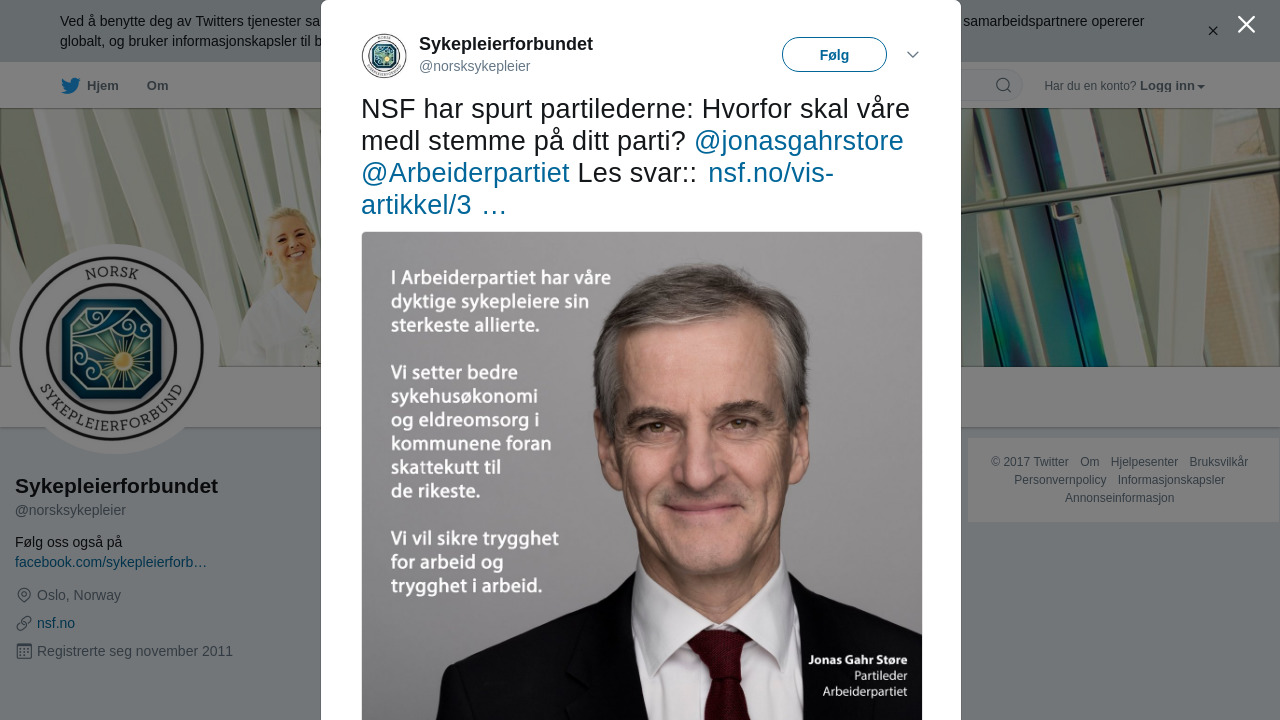Dismiss the cookie notice banner
The height and width of the screenshot is (720, 1280).
point(1213,31)
